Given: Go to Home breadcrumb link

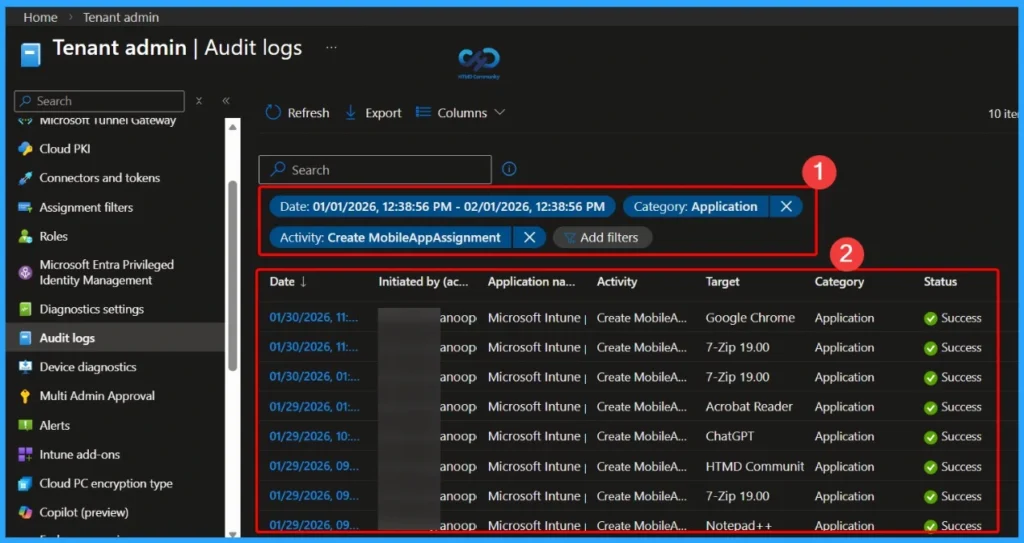Looking at the screenshot, I should pos(40,18).
